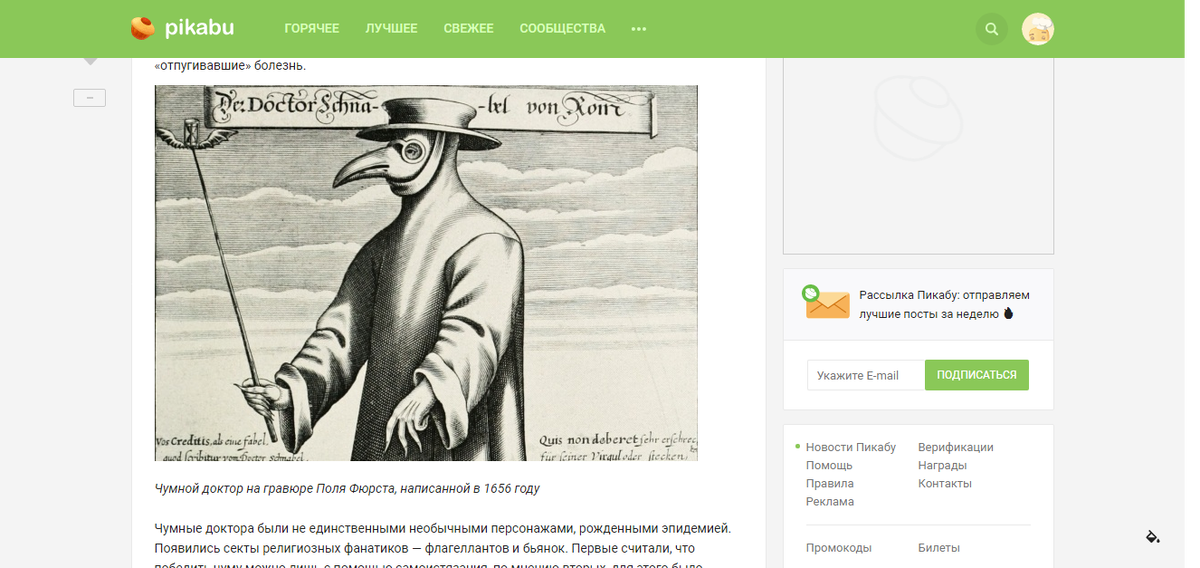The height and width of the screenshot is (568, 1200).
Task: Open the Билеты link
Action: coord(939,547)
